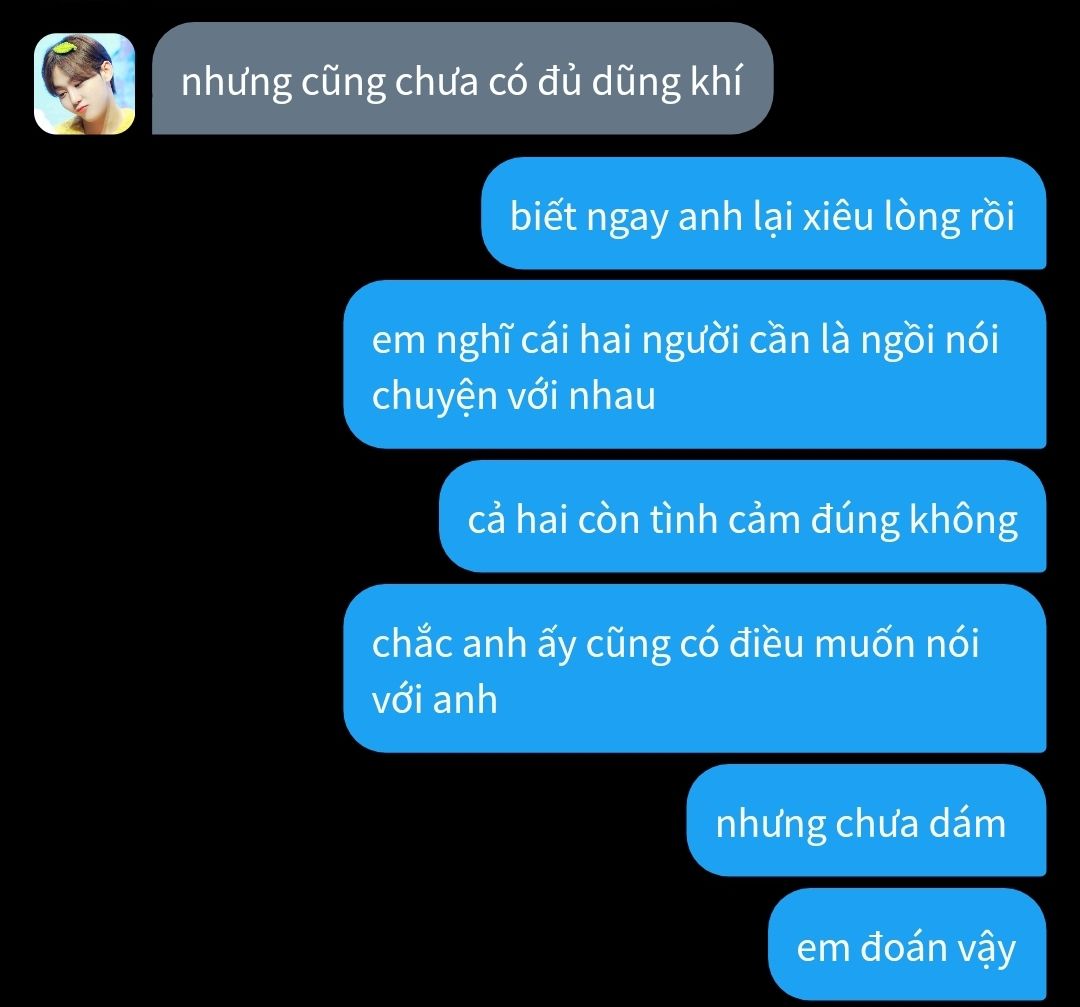
Task: Select the last message 'em đoán vậy'
Action: [x=907, y=944]
